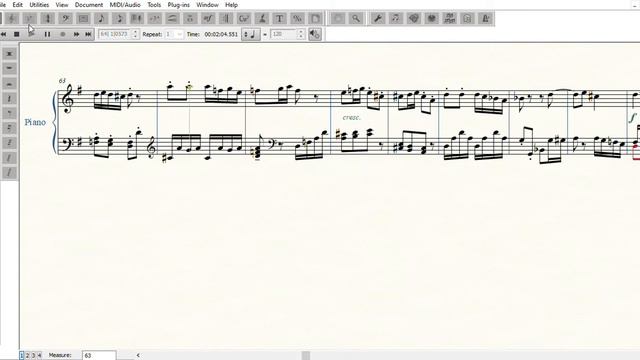Open the tempo note-value dropdown
The height and width of the screenshot is (360, 640).
pyautogui.click(x=251, y=34)
